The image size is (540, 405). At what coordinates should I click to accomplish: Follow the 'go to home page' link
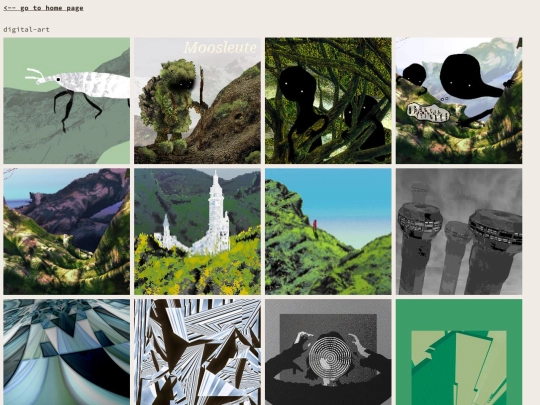(x=43, y=8)
